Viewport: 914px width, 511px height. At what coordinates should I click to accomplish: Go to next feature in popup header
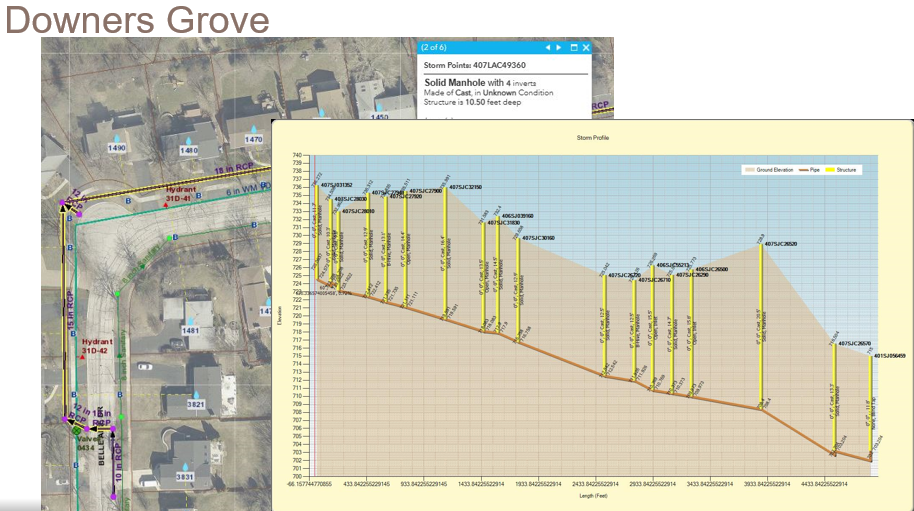[x=558, y=47]
